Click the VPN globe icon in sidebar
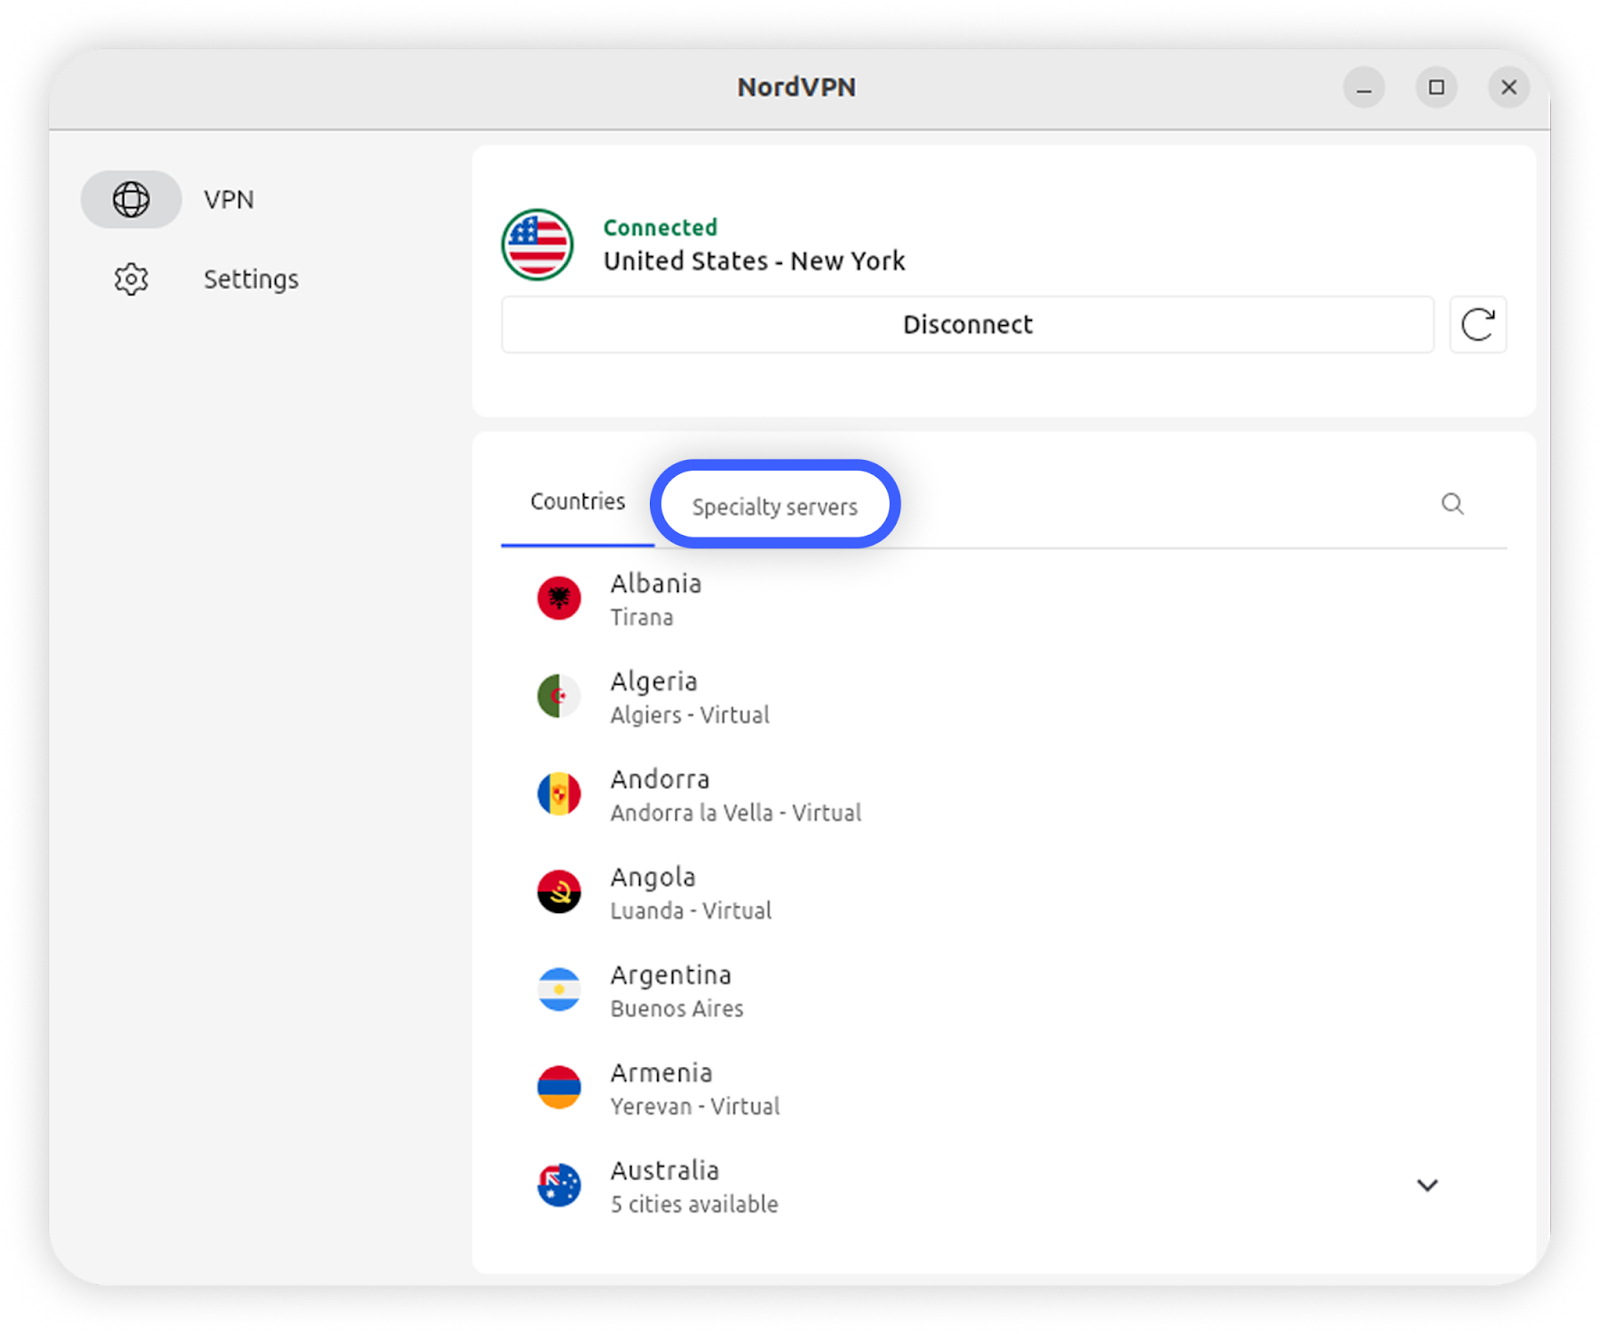 pyautogui.click(x=131, y=199)
